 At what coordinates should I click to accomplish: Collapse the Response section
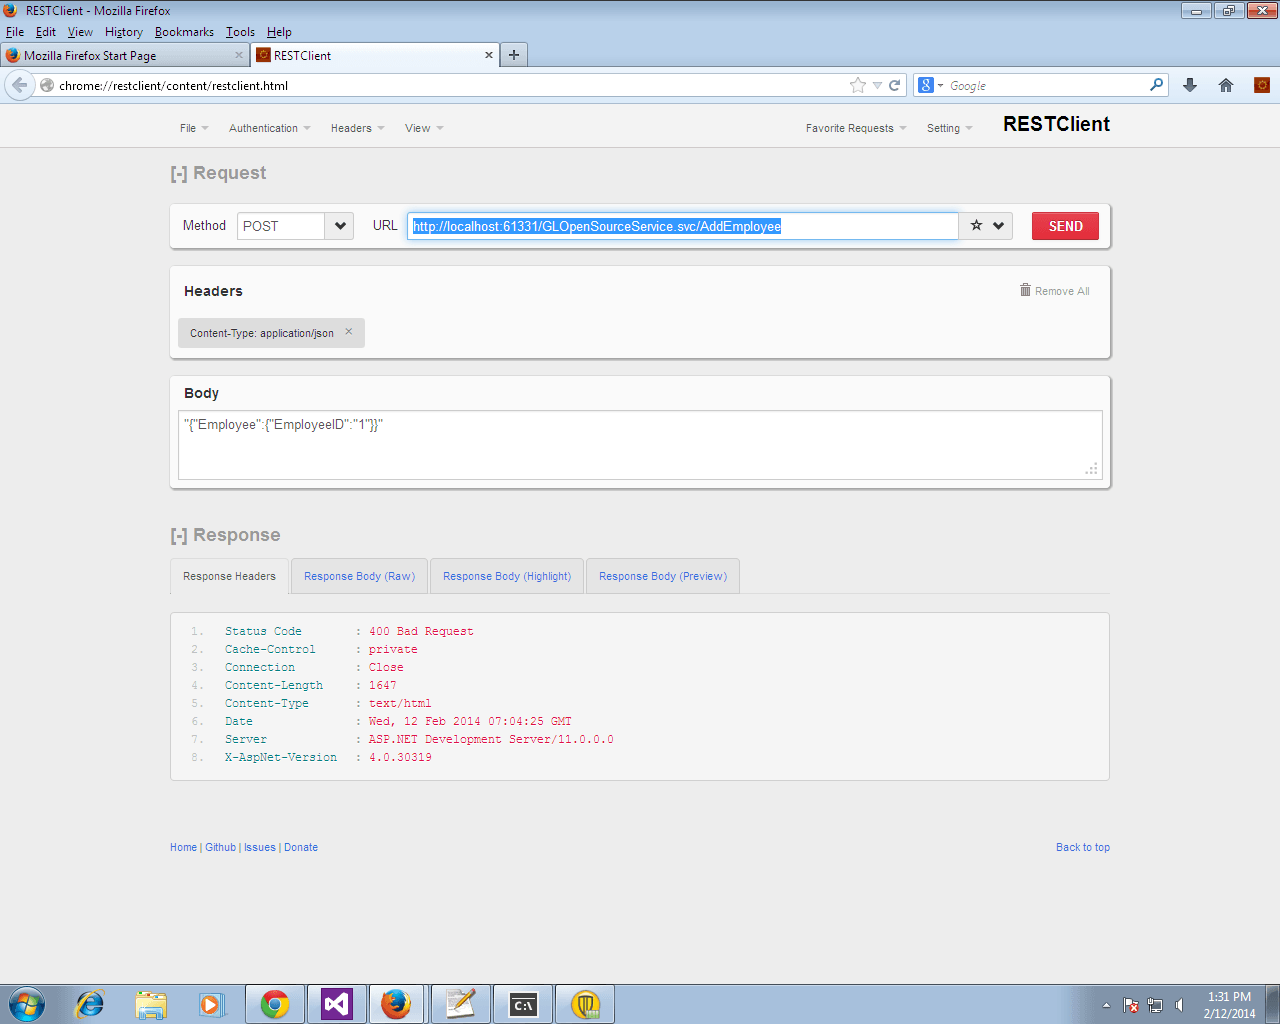179,536
